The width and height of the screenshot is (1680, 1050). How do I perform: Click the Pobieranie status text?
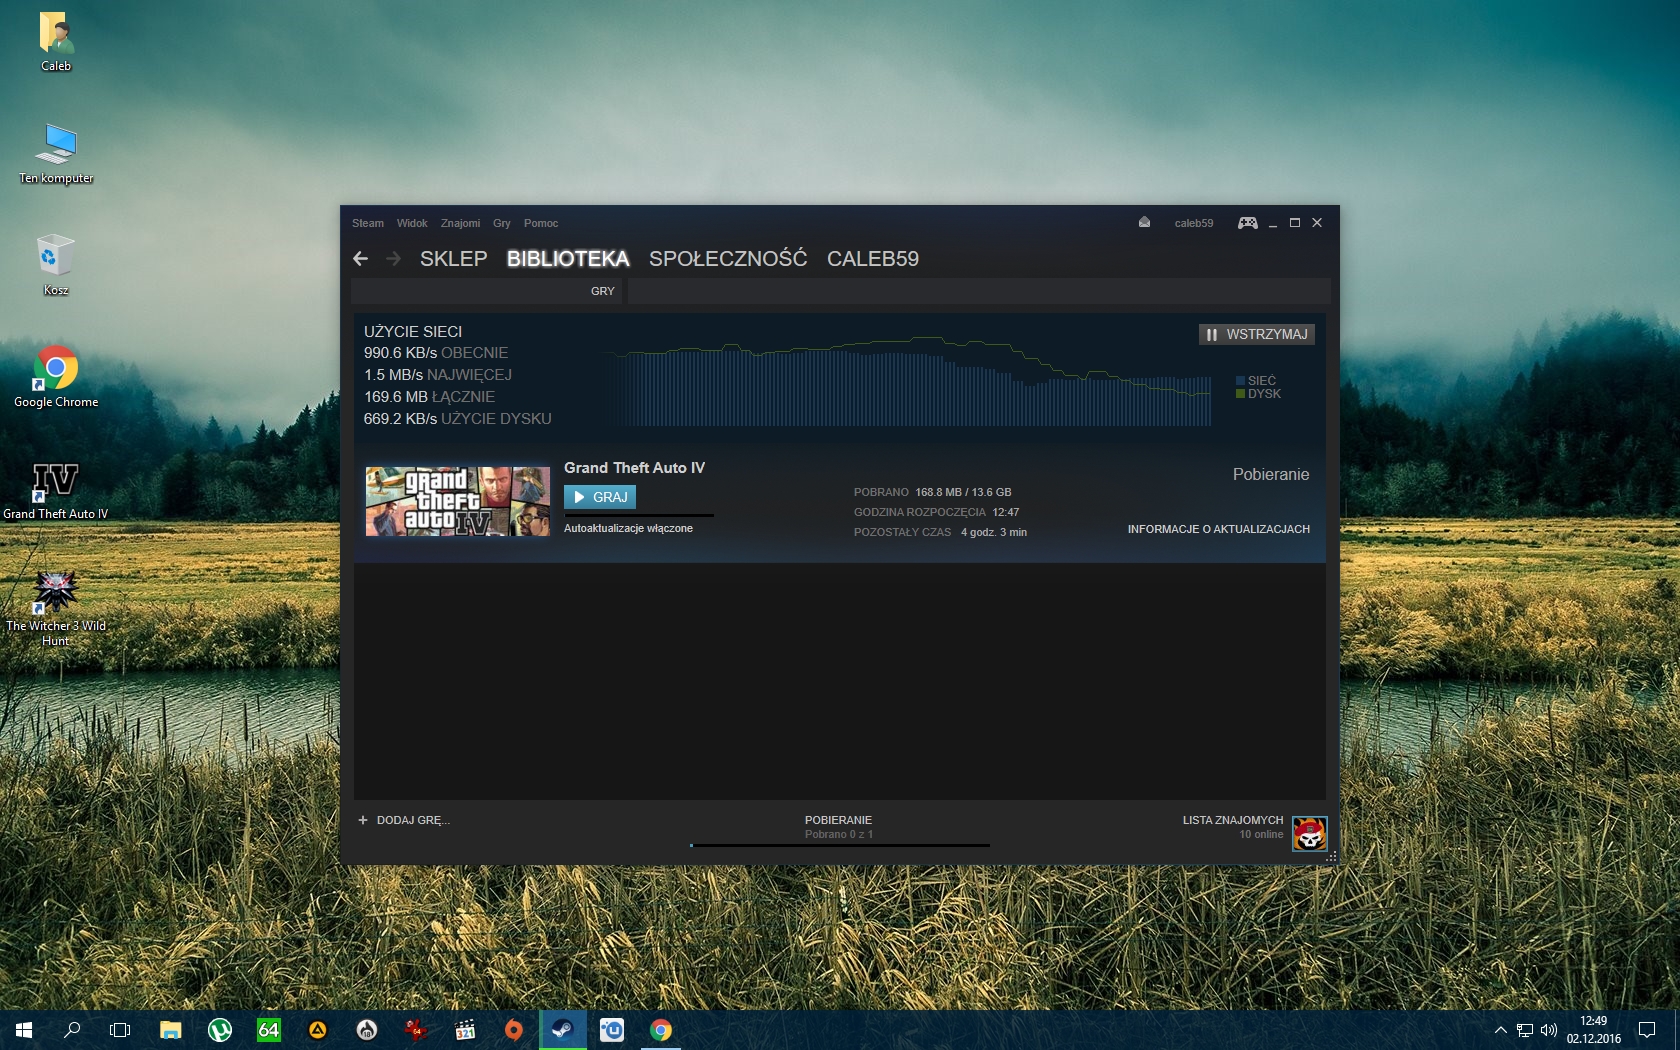click(1271, 475)
